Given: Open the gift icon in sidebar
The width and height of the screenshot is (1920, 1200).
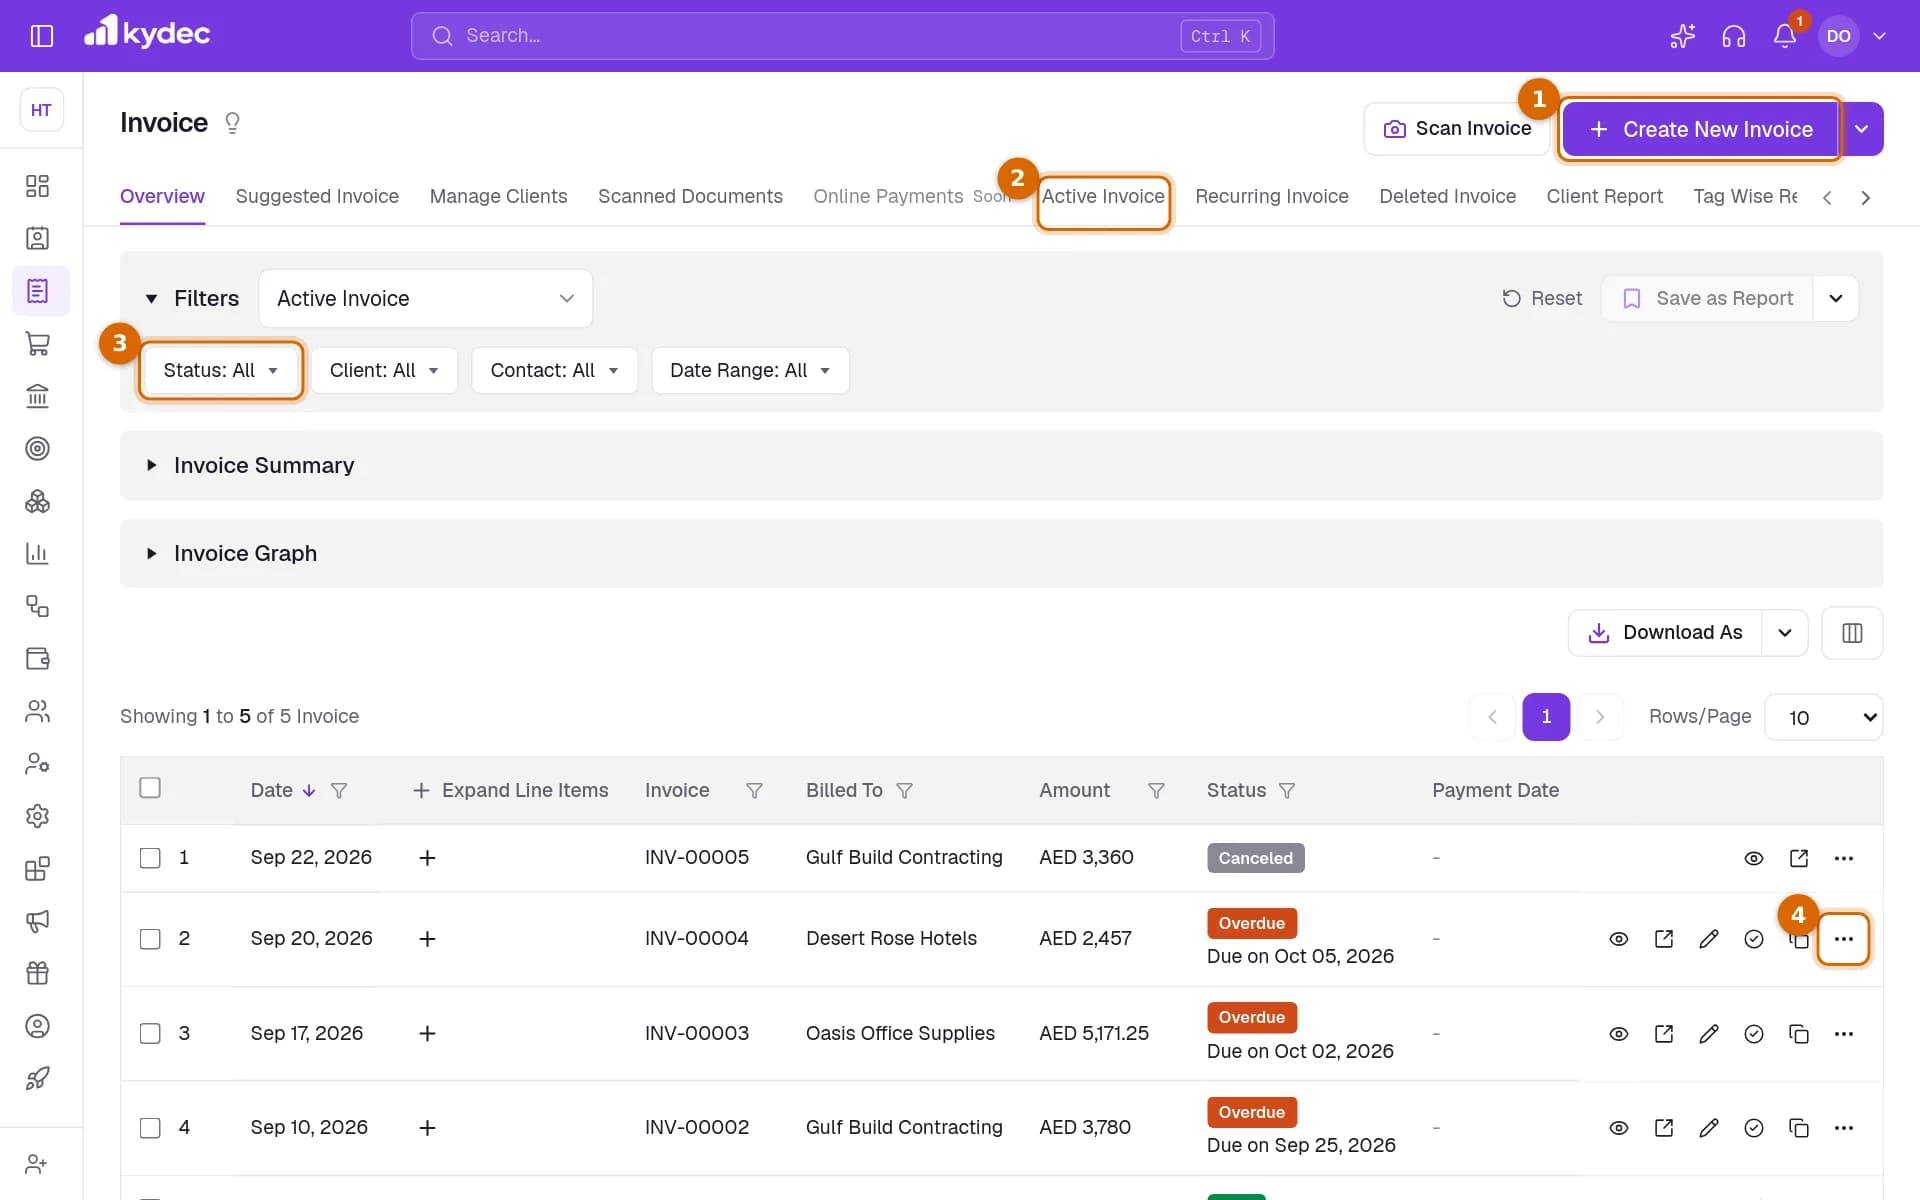Looking at the screenshot, I should pos(37,973).
